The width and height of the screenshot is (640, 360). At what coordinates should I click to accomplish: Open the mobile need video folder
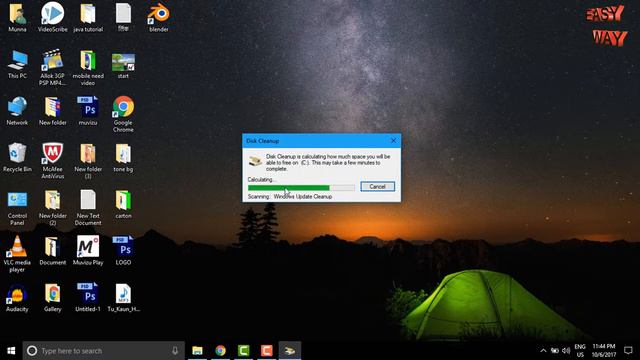88,67
